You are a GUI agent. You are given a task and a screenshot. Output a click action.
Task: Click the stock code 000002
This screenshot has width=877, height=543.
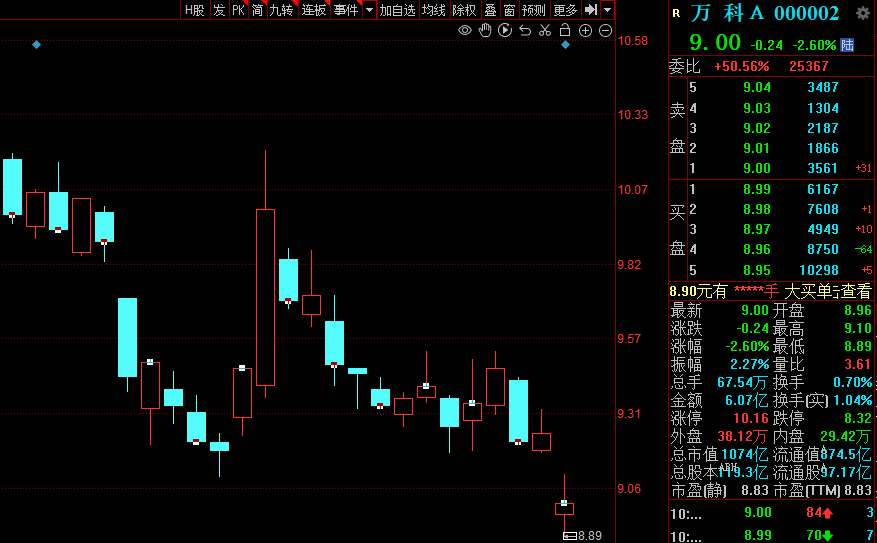[x=806, y=13]
